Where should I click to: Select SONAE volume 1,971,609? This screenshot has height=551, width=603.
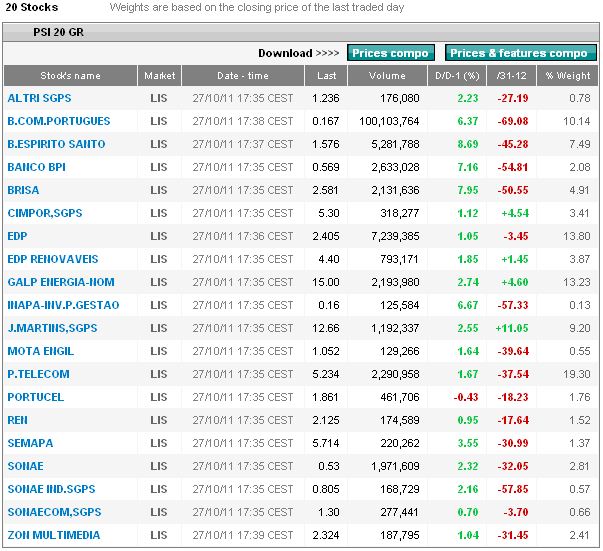coord(395,466)
